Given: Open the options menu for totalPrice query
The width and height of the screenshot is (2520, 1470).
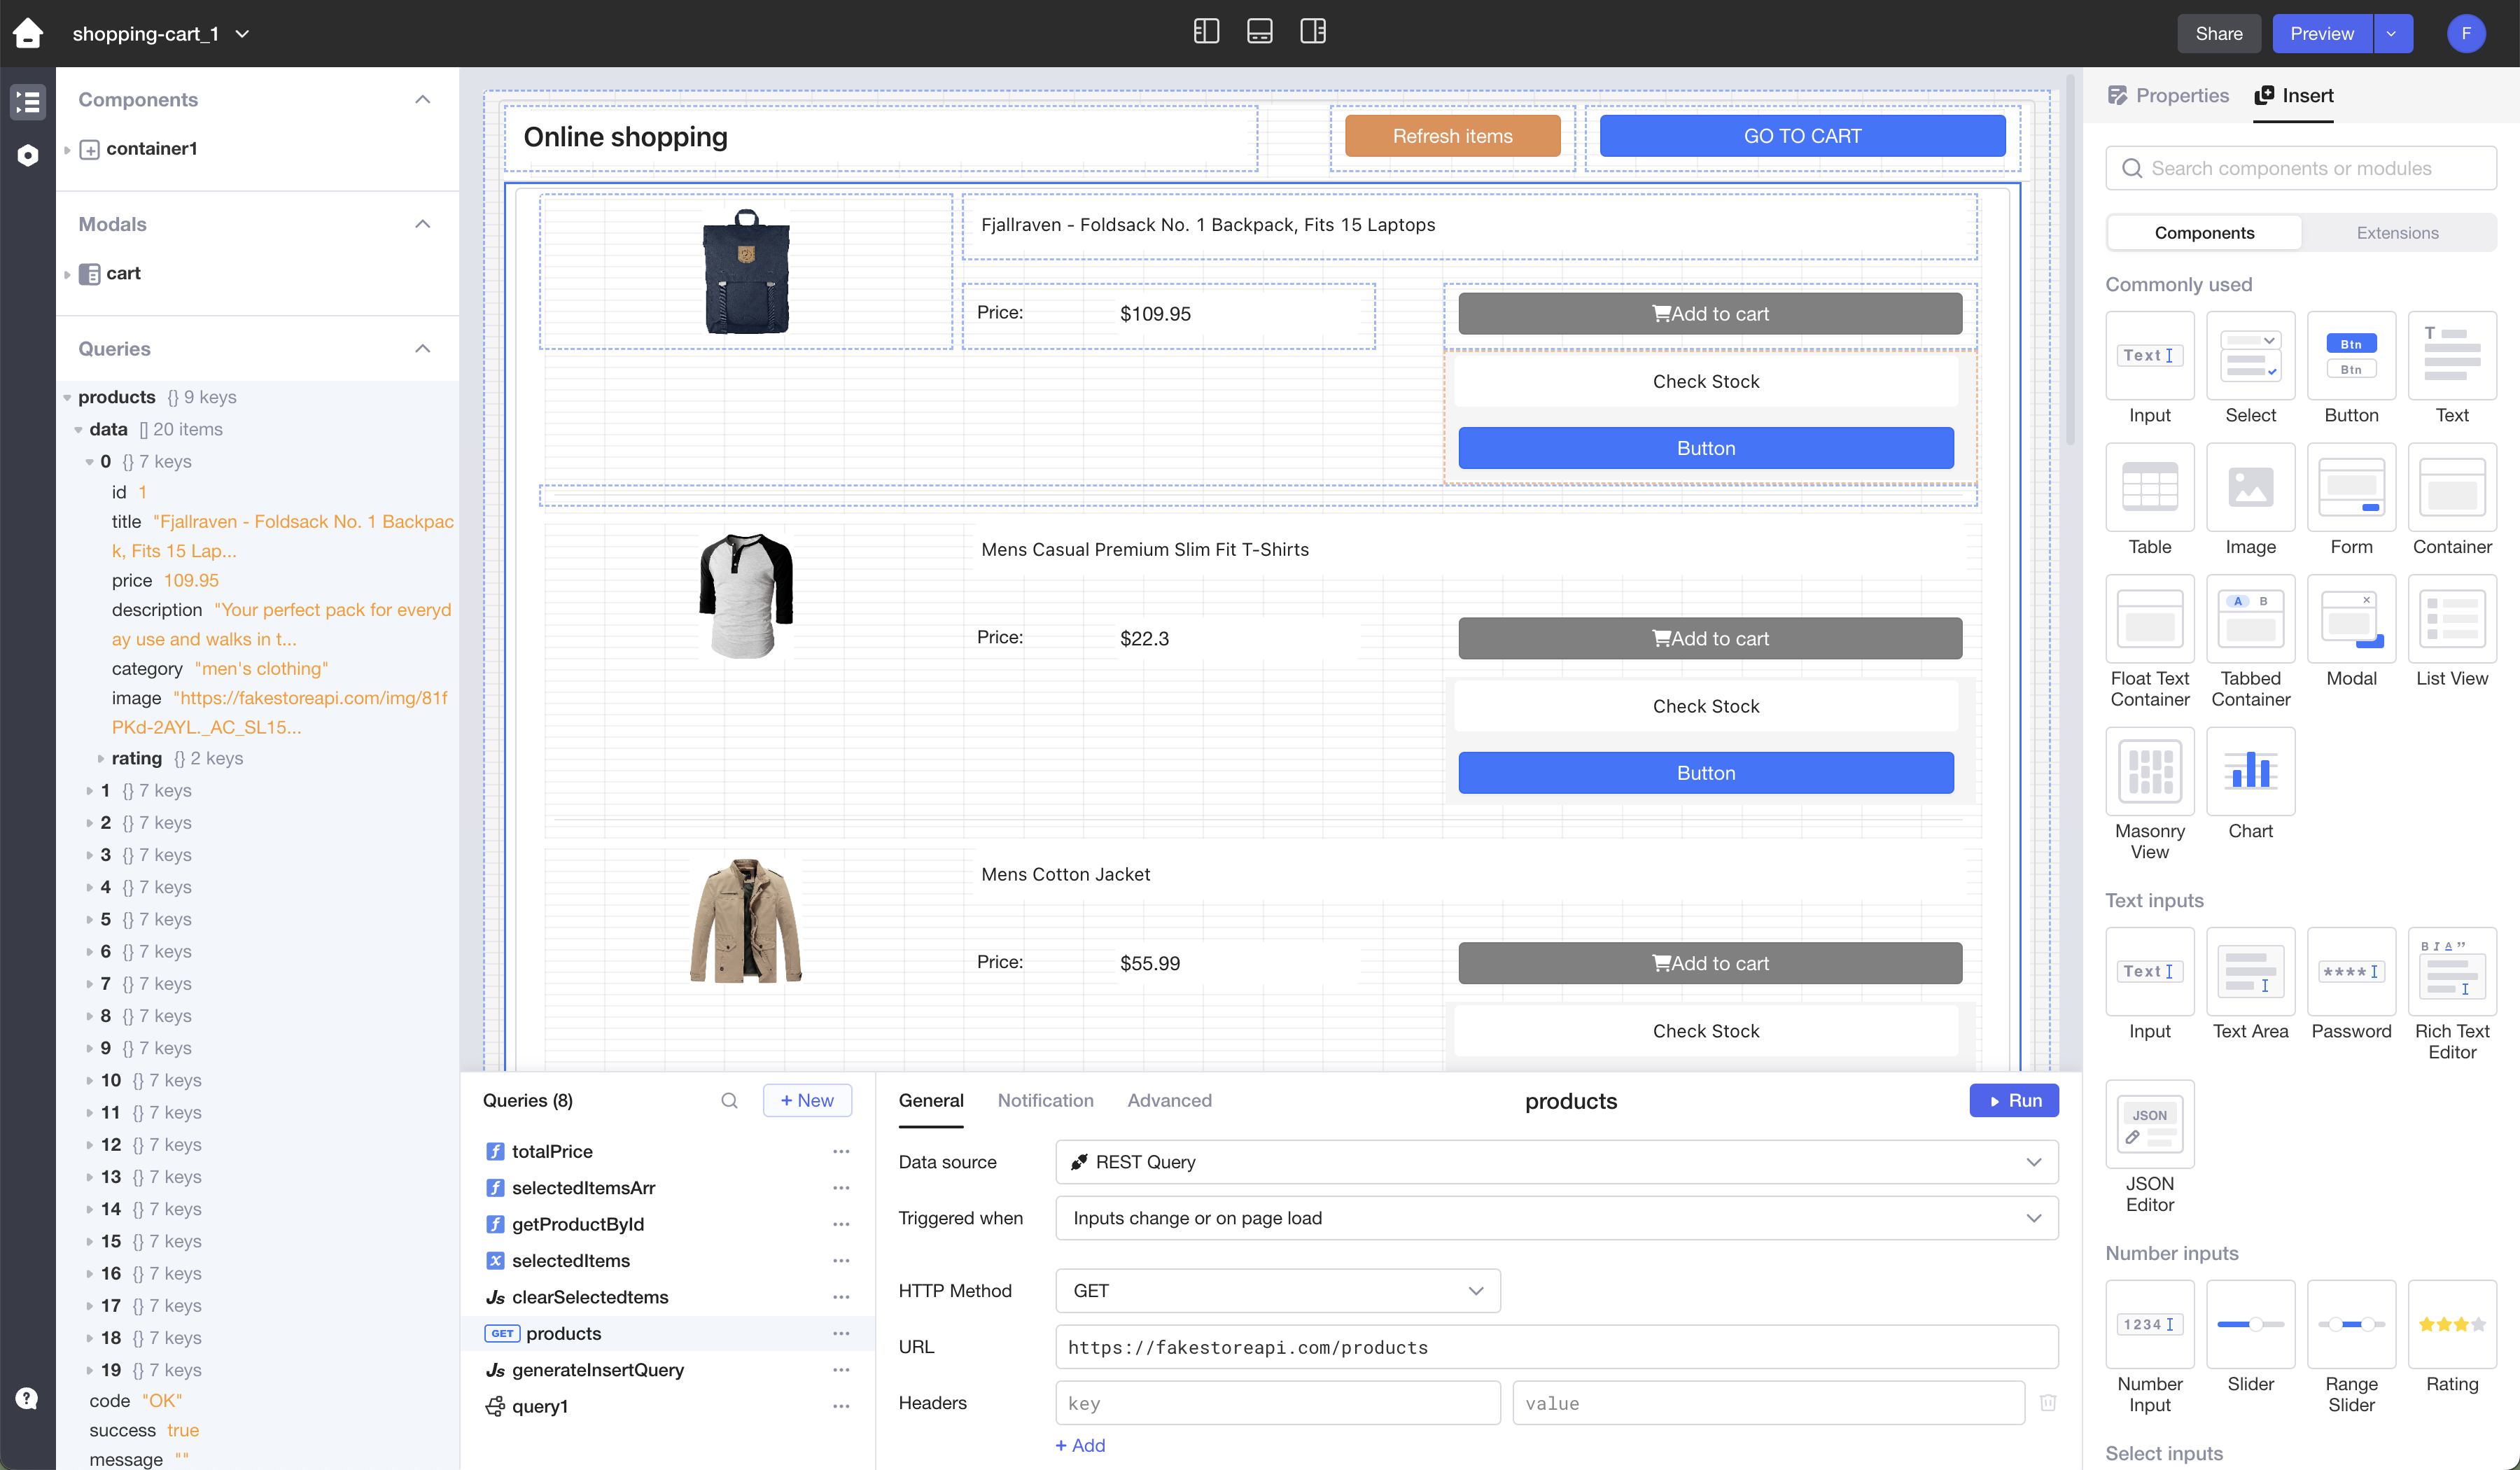Looking at the screenshot, I should (x=841, y=1151).
